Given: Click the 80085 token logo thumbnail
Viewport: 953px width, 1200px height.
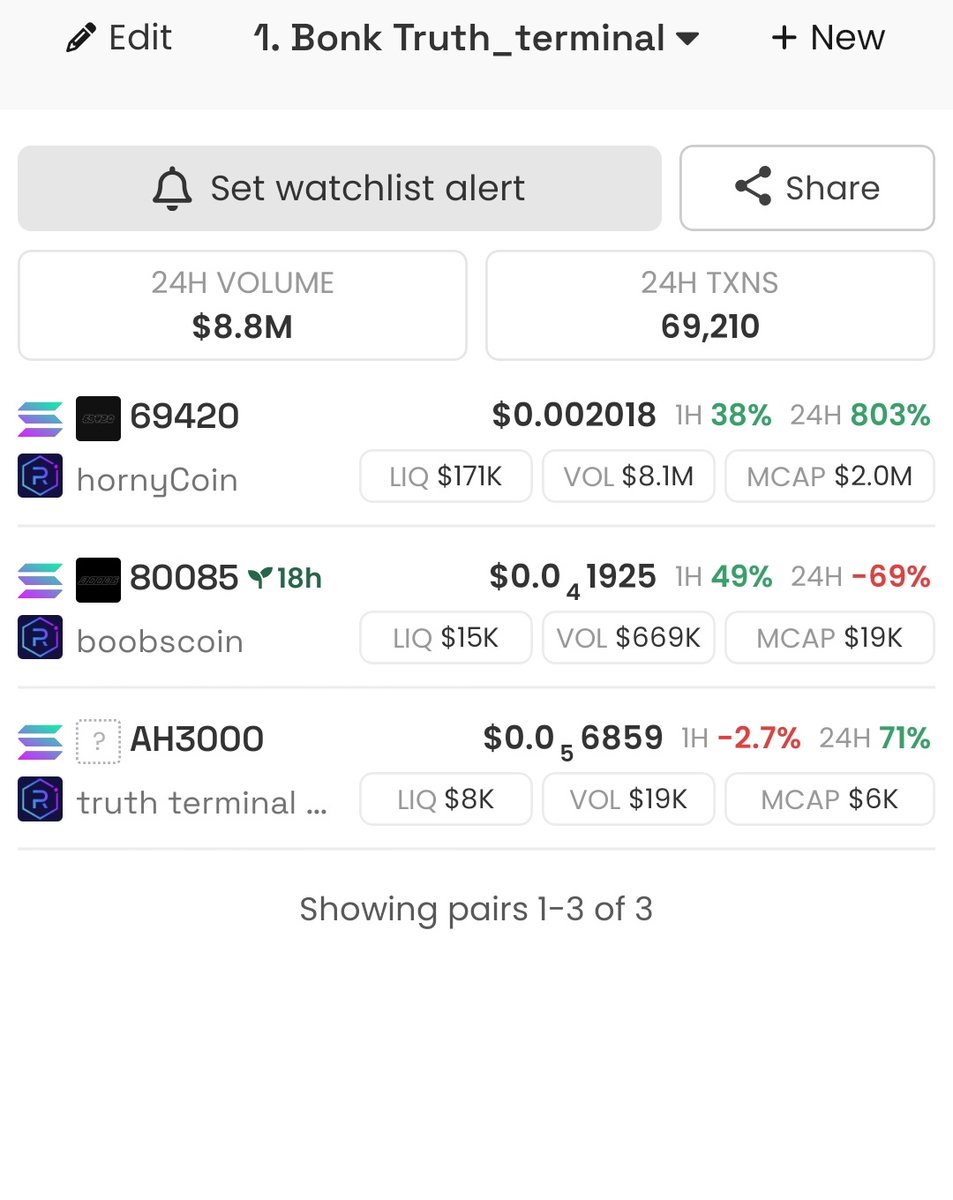Looking at the screenshot, I should pos(98,580).
